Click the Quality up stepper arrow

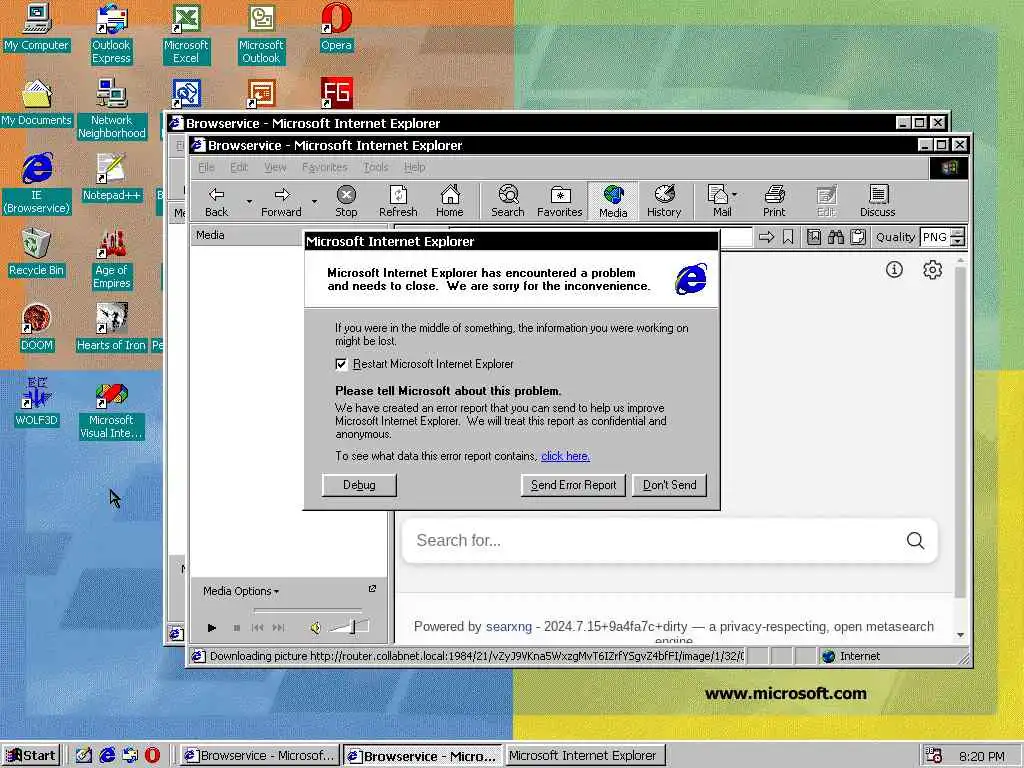tap(957, 232)
